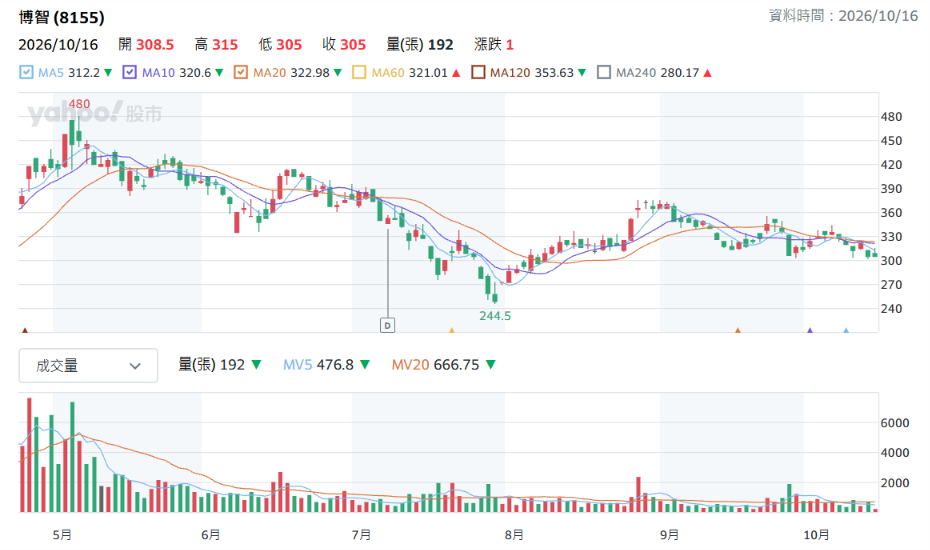This screenshot has width=930, height=550.
Task: Click the 10月 axis label
Action: click(x=816, y=535)
